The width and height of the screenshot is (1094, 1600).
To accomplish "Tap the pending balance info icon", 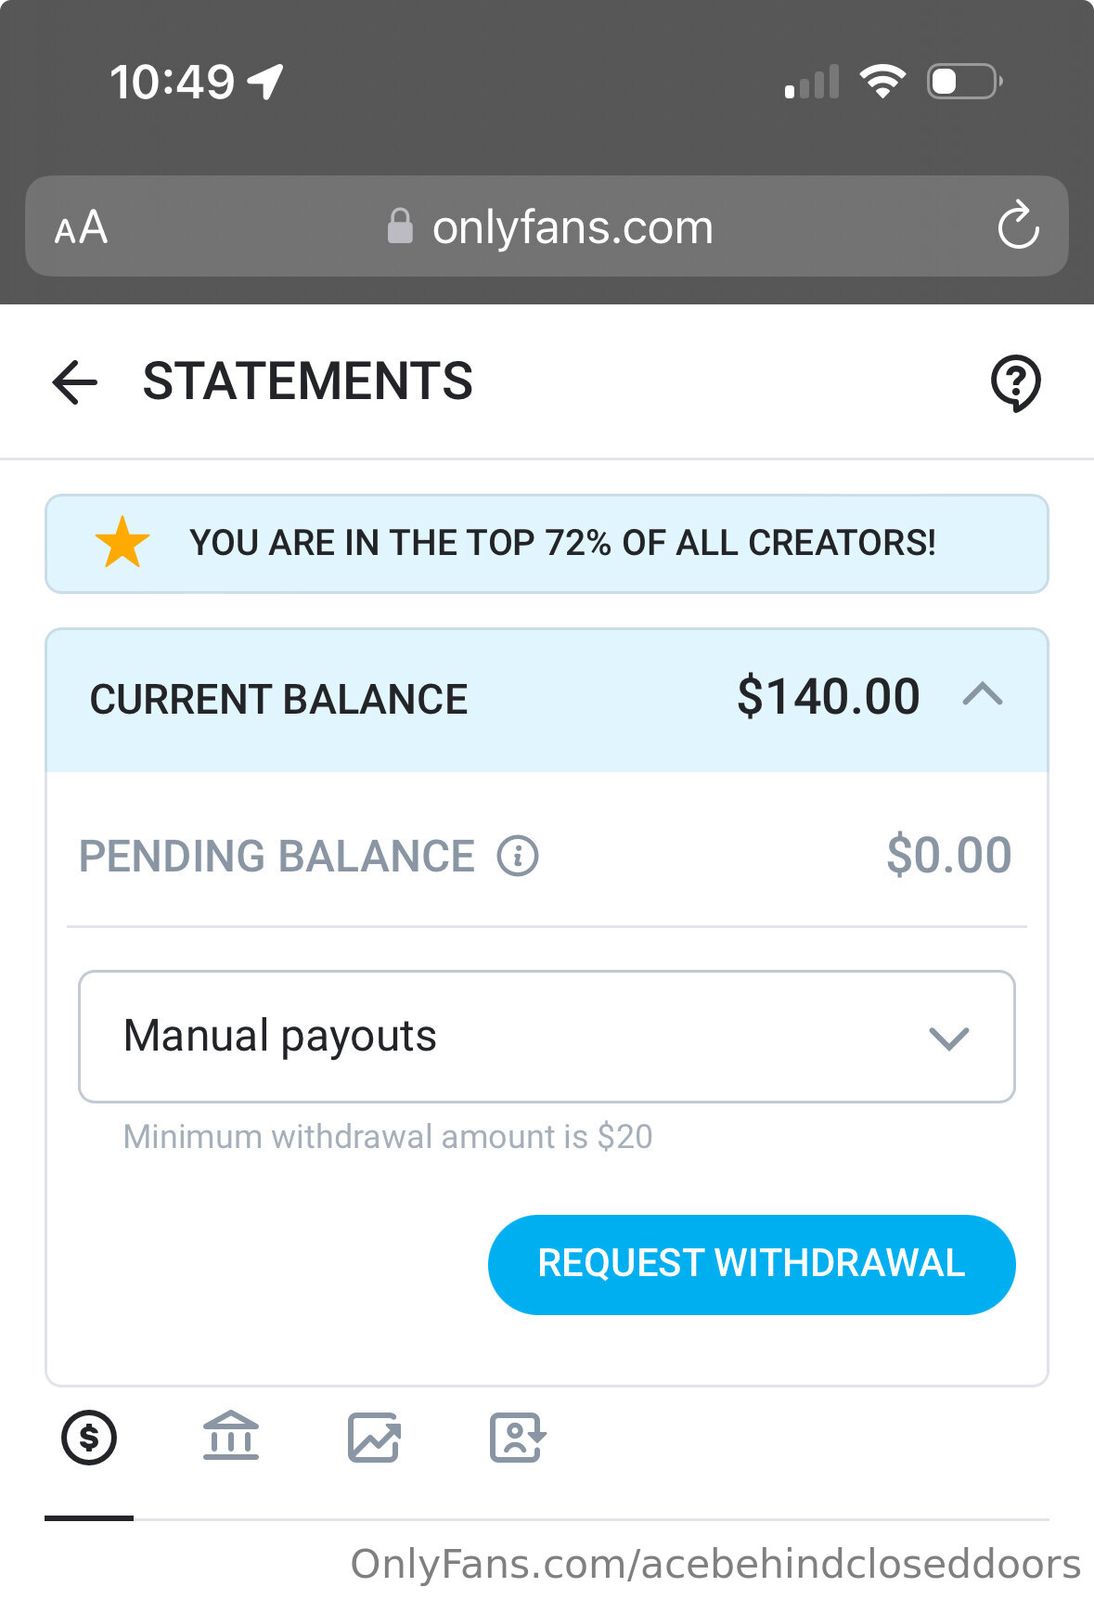I will tap(518, 856).
